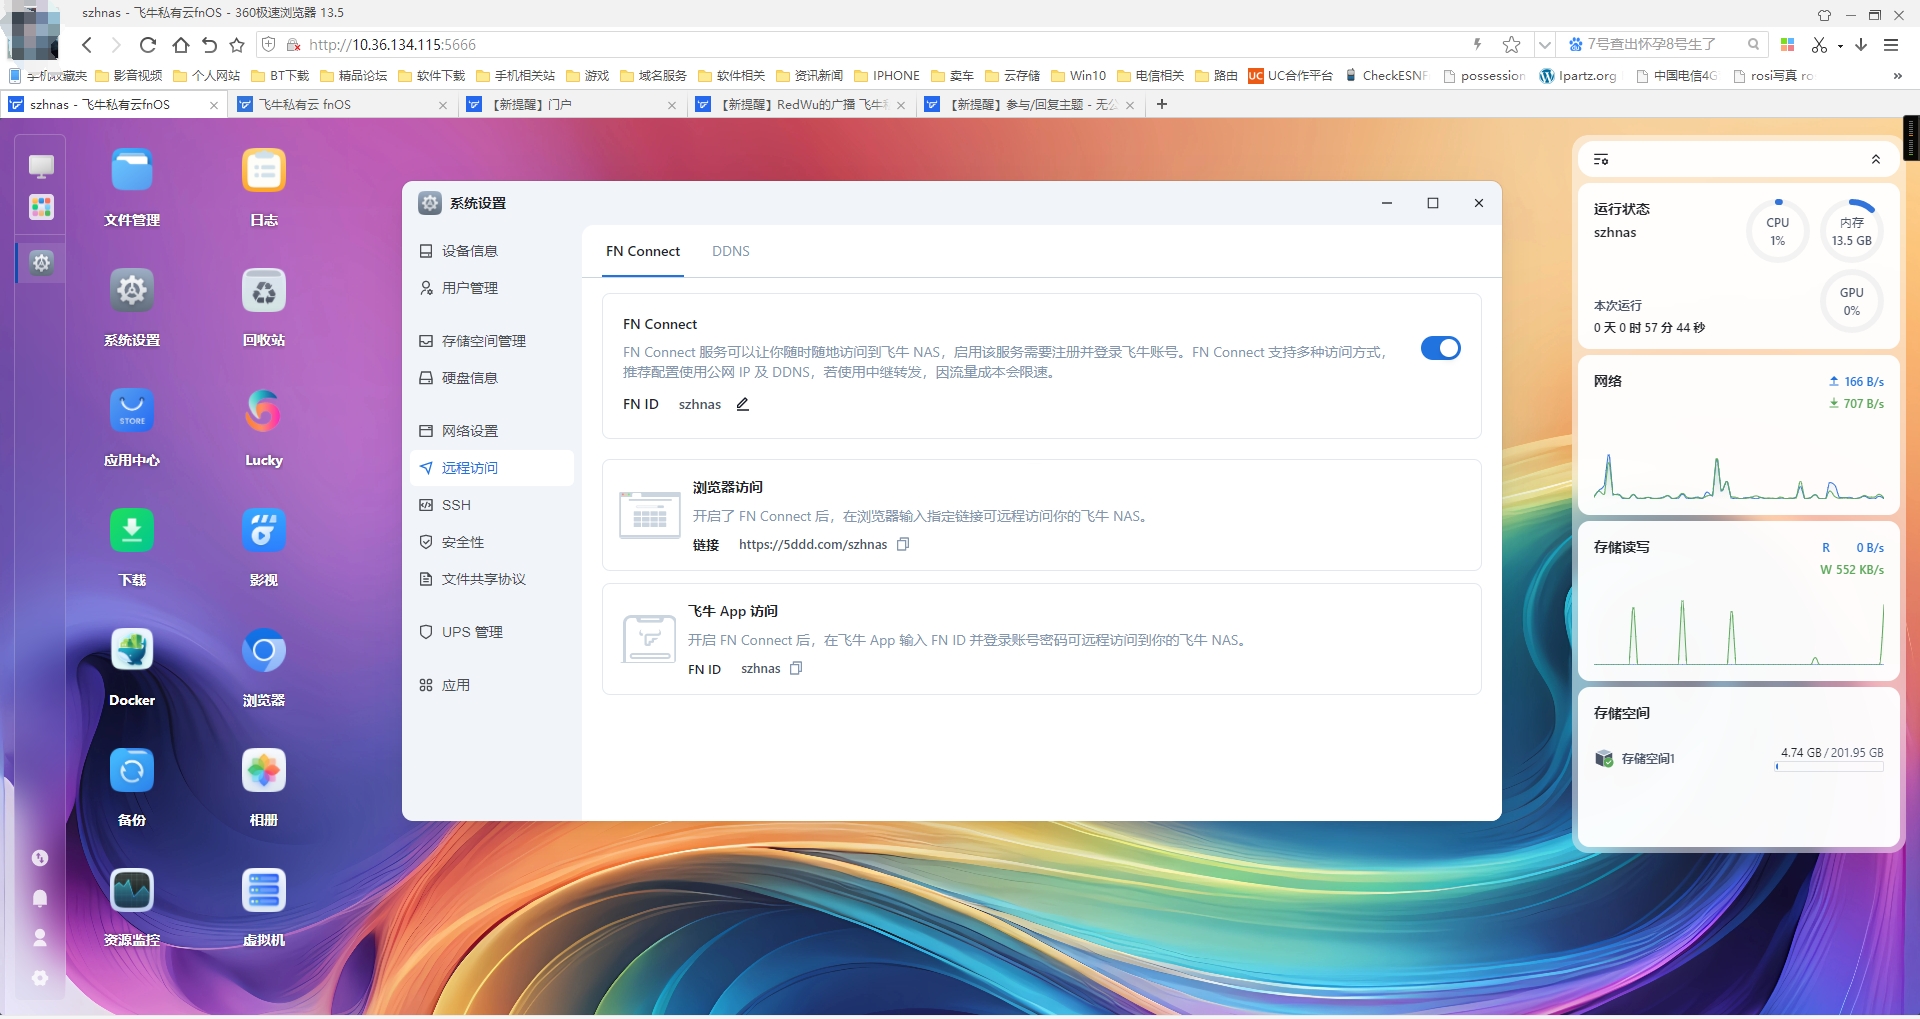Copy the FN ID under 飞牛 App 访问
This screenshot has width=1920, height=1019.
796,668
